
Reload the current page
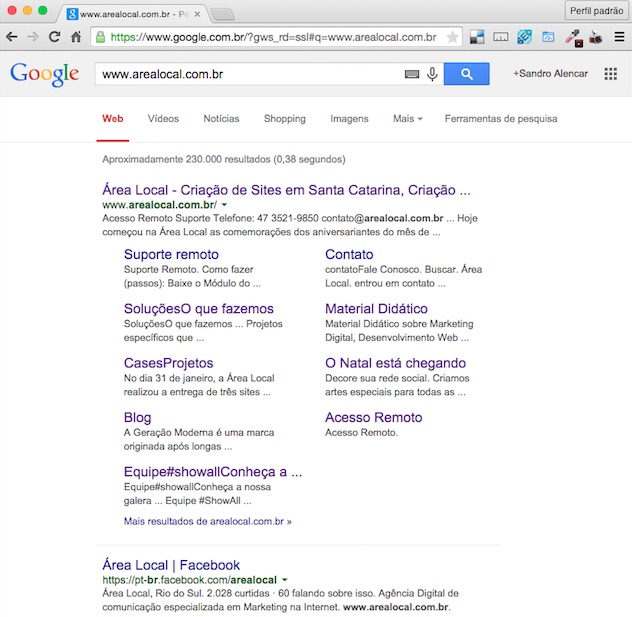54,37
